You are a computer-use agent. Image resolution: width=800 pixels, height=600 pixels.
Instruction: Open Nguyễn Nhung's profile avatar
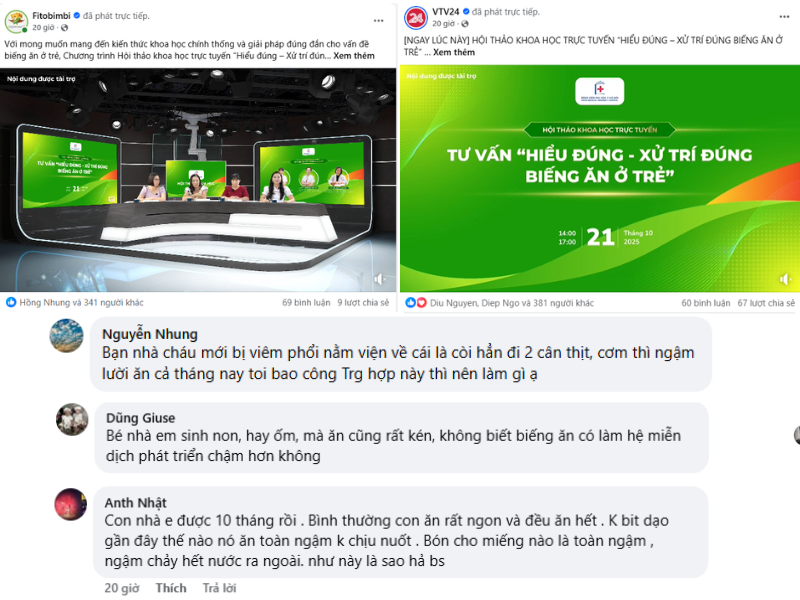click(66, 336)
